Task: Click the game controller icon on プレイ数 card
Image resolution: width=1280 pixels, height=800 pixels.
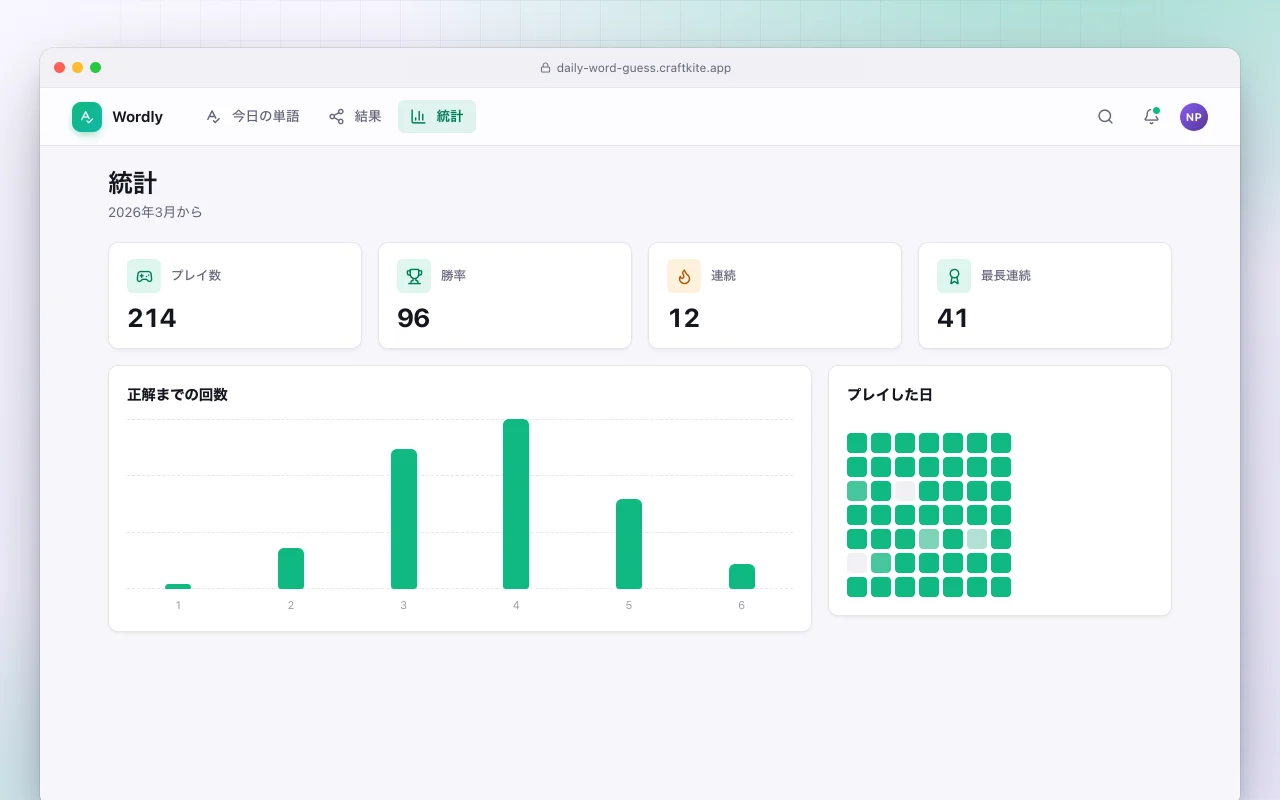Action: pos(144,276)
